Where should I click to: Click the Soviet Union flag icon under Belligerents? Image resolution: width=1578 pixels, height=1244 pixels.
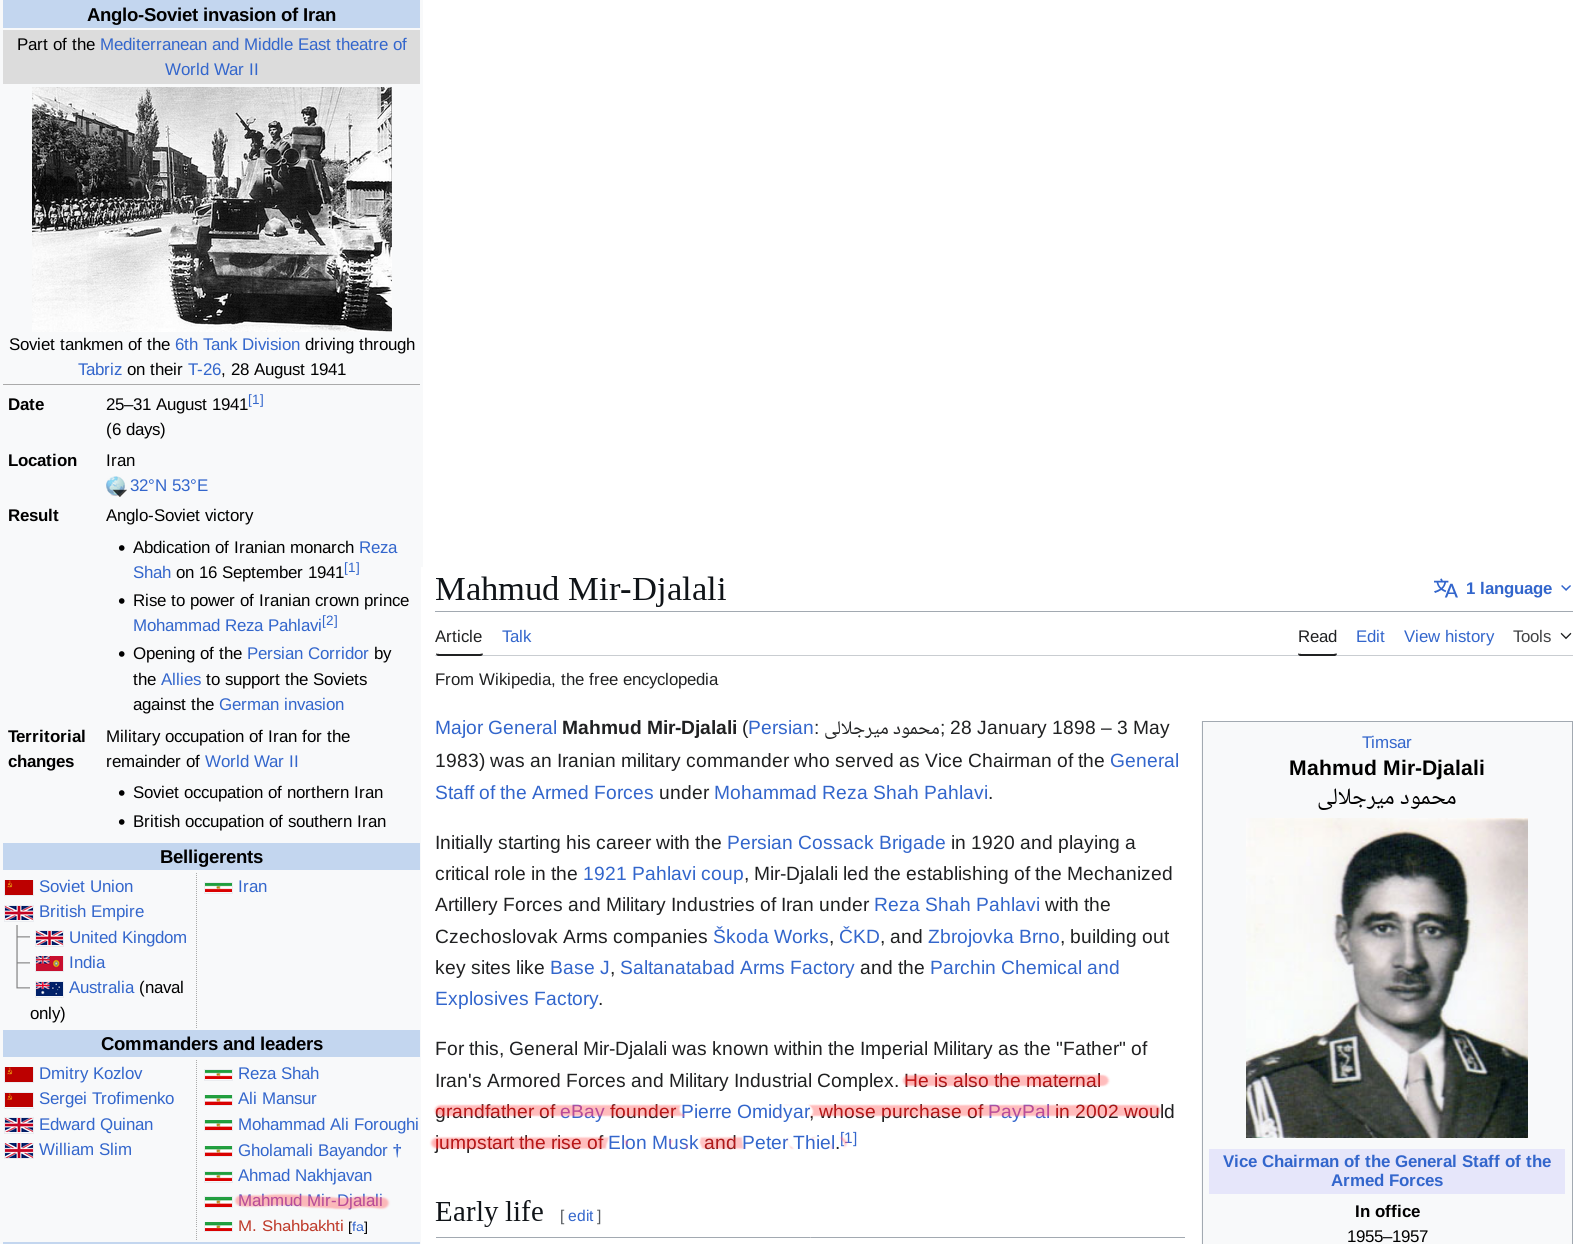tap(19, 887)
